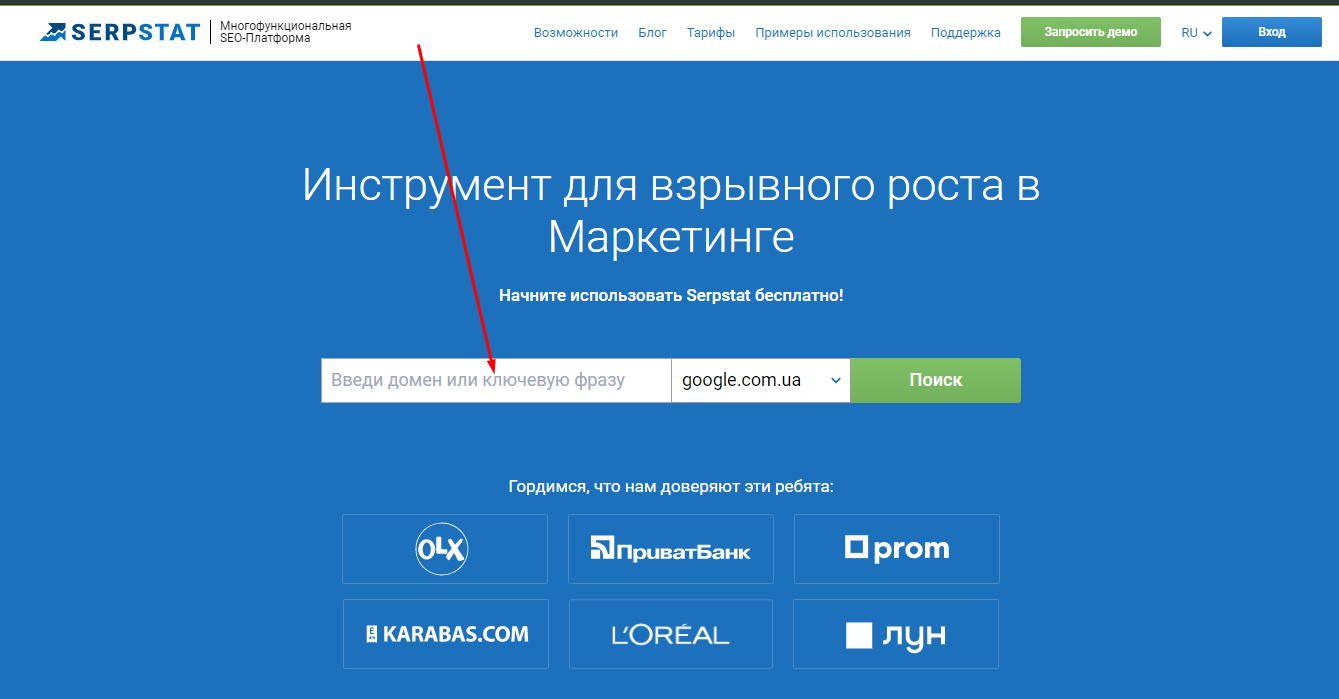
Task: Click the heading Инструмент для взрывного роста
Action: pyautogui.click(x=671, y=211)
